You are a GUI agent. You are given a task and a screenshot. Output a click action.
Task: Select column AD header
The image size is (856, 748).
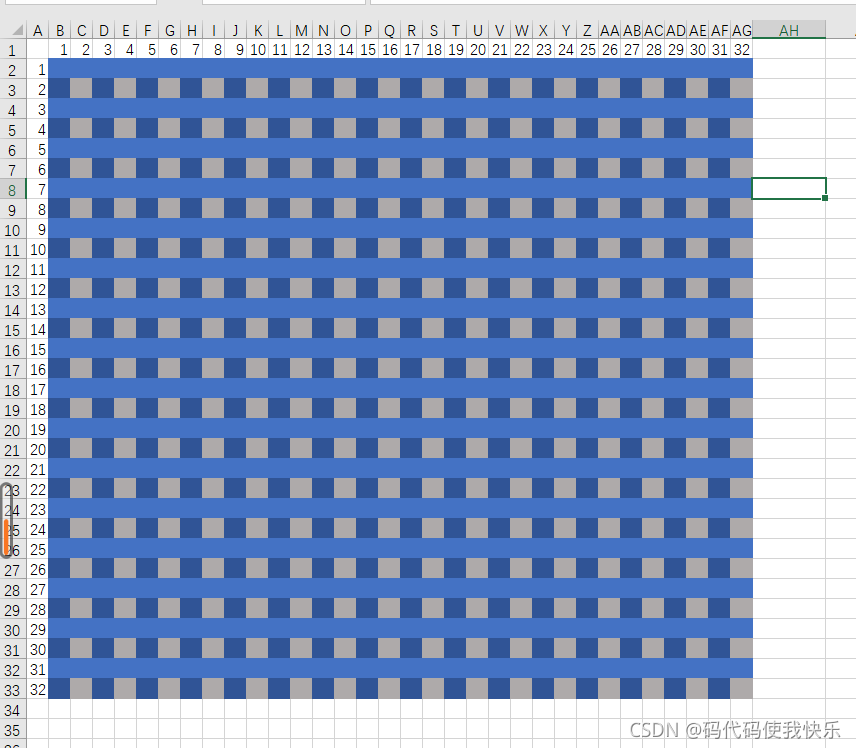coord(675,31)
